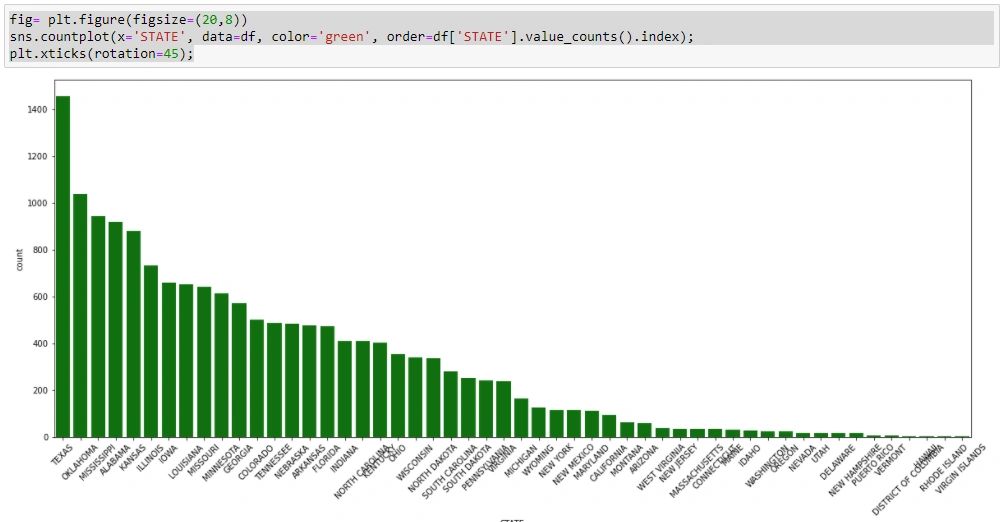
Task: Click the 1400 y-axis tick label
Action: click(x=37, y=110)
